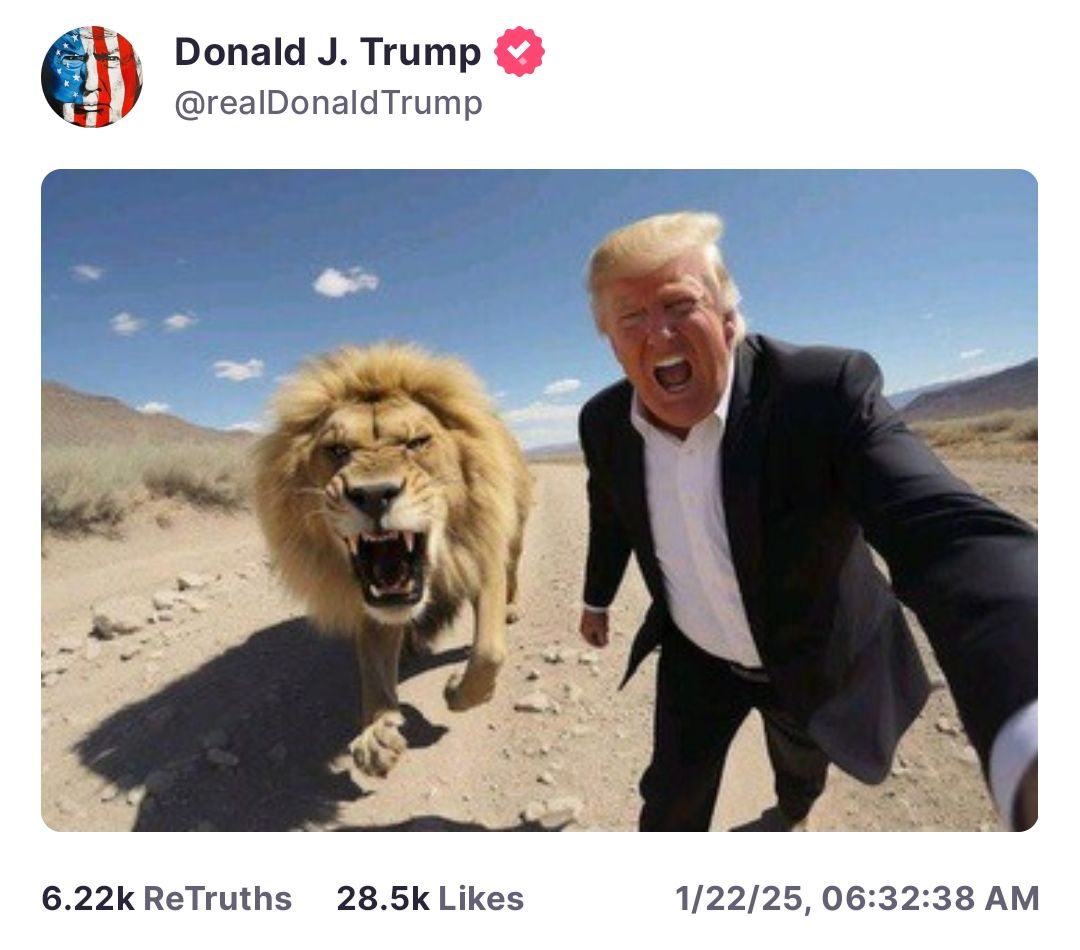Open the @realDonaldTrump handle link
This screenshot has height=950, width=1080.
pos(329,103)
